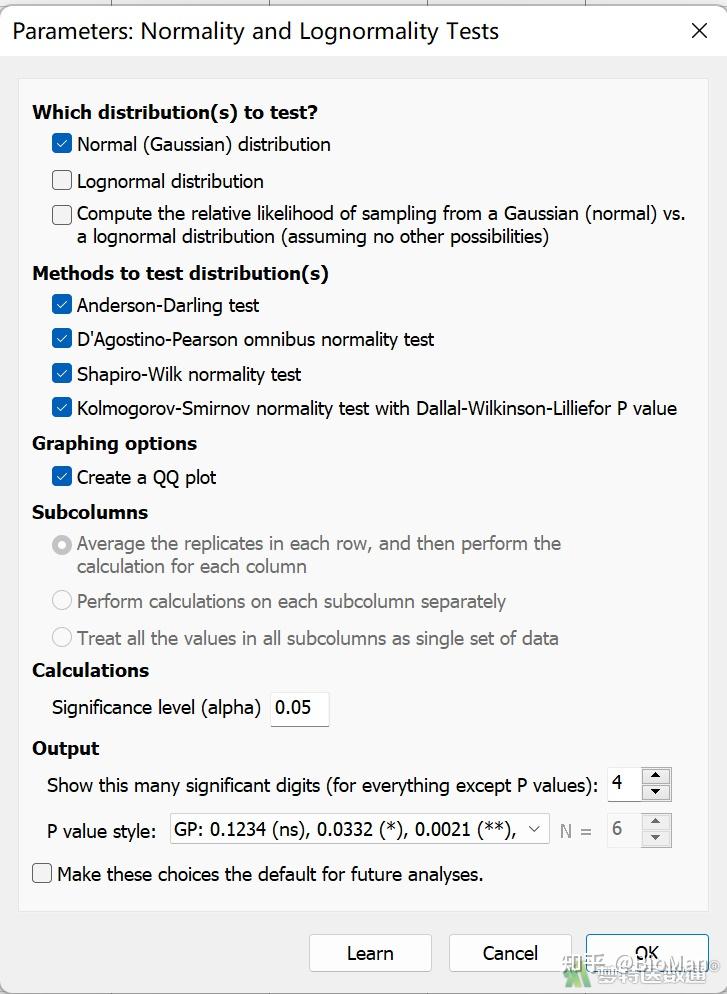Uncheck Normal (Gaussian) distribution testing
The height and width of the screenshot is (994, 727).
62,143
